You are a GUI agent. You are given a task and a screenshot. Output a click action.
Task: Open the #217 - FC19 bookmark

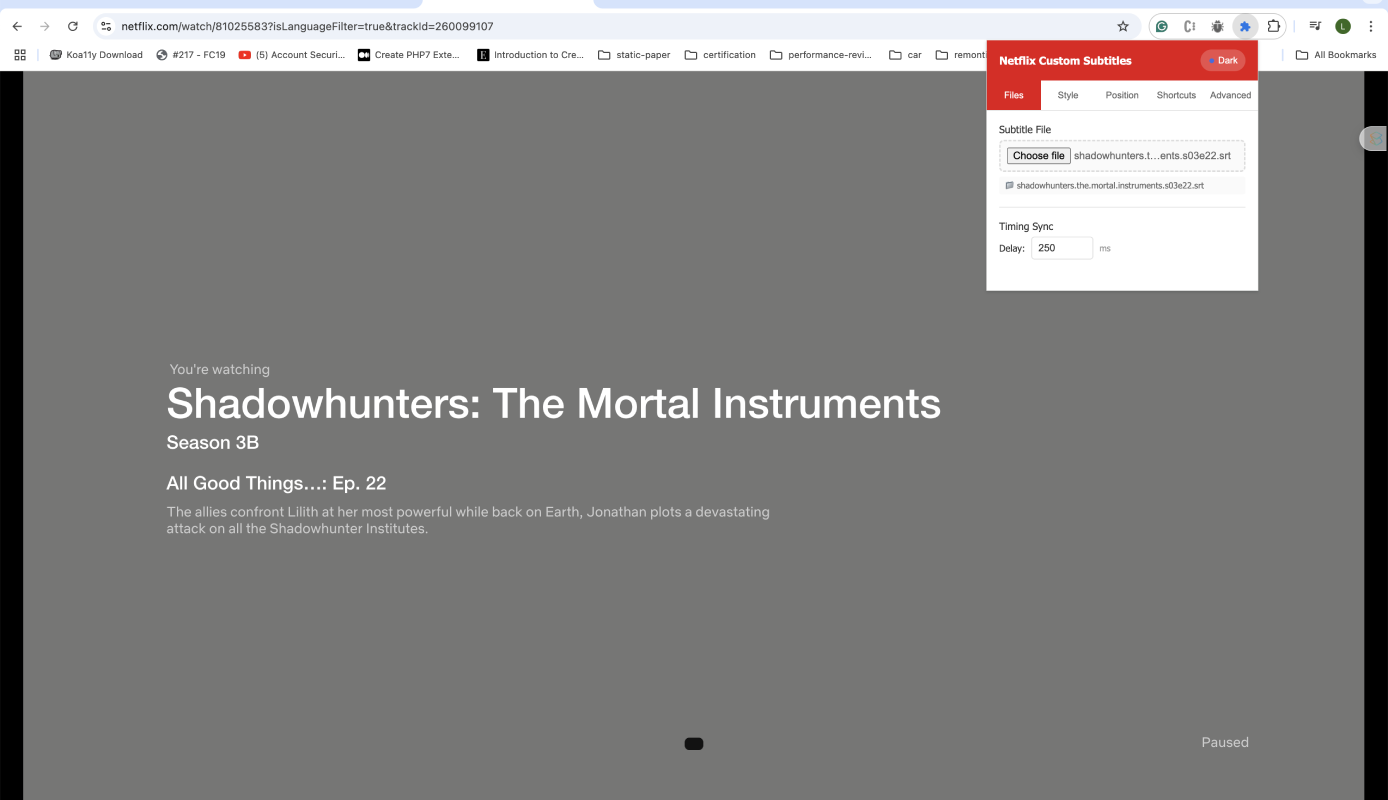pyautogui.click(x=191, y=55)
